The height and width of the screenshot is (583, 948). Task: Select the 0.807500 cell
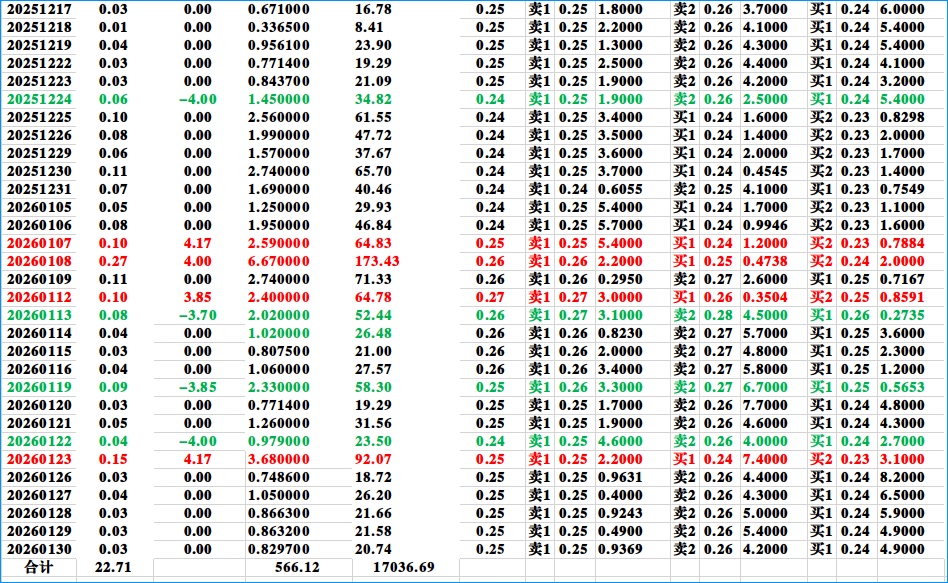click(x=279, y=351)
